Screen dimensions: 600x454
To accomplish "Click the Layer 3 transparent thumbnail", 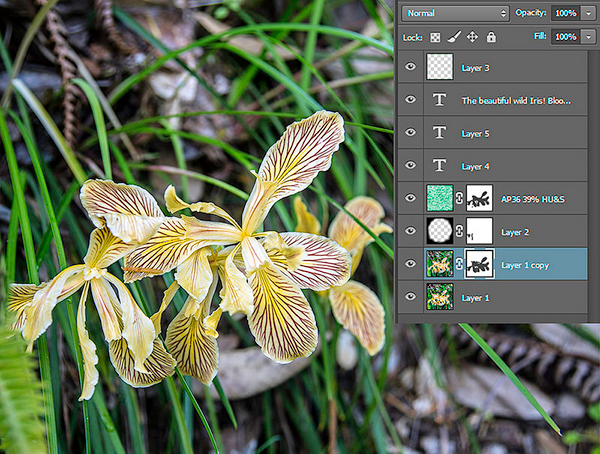I will click(x=440, y=67).
